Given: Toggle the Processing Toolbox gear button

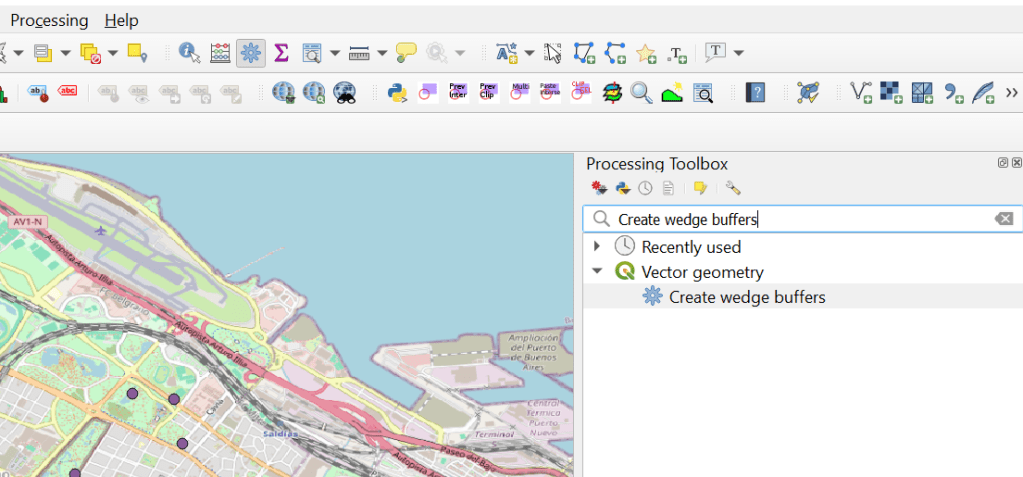Looking at the screenshot, I should pos(251,53).
